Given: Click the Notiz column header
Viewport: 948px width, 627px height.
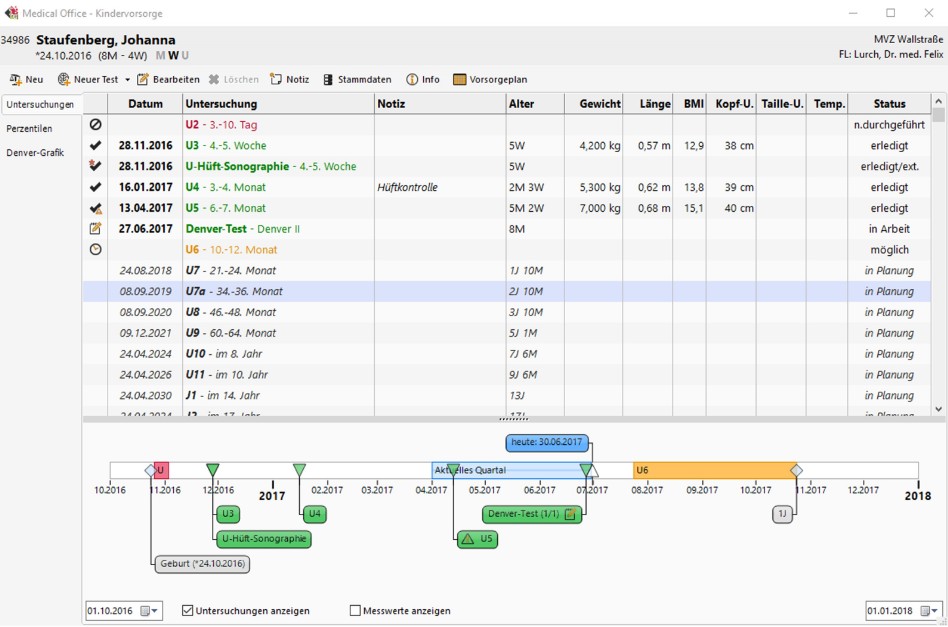Looking at the screenshot, I should click(x=440, y=103).
